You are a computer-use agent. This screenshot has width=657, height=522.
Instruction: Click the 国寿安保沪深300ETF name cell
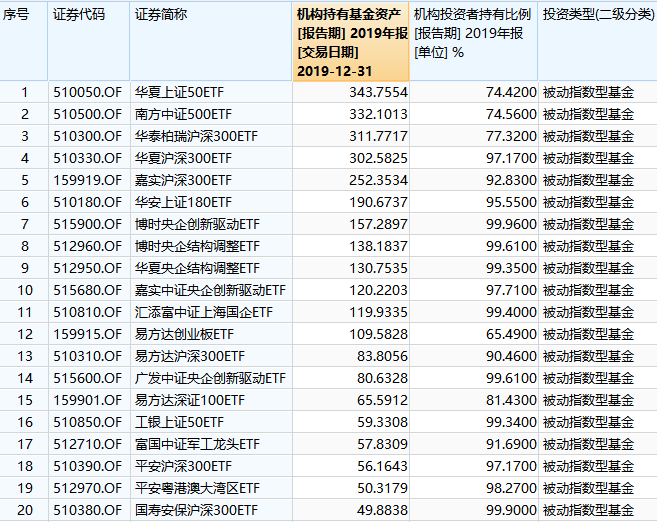coord(197,510)
